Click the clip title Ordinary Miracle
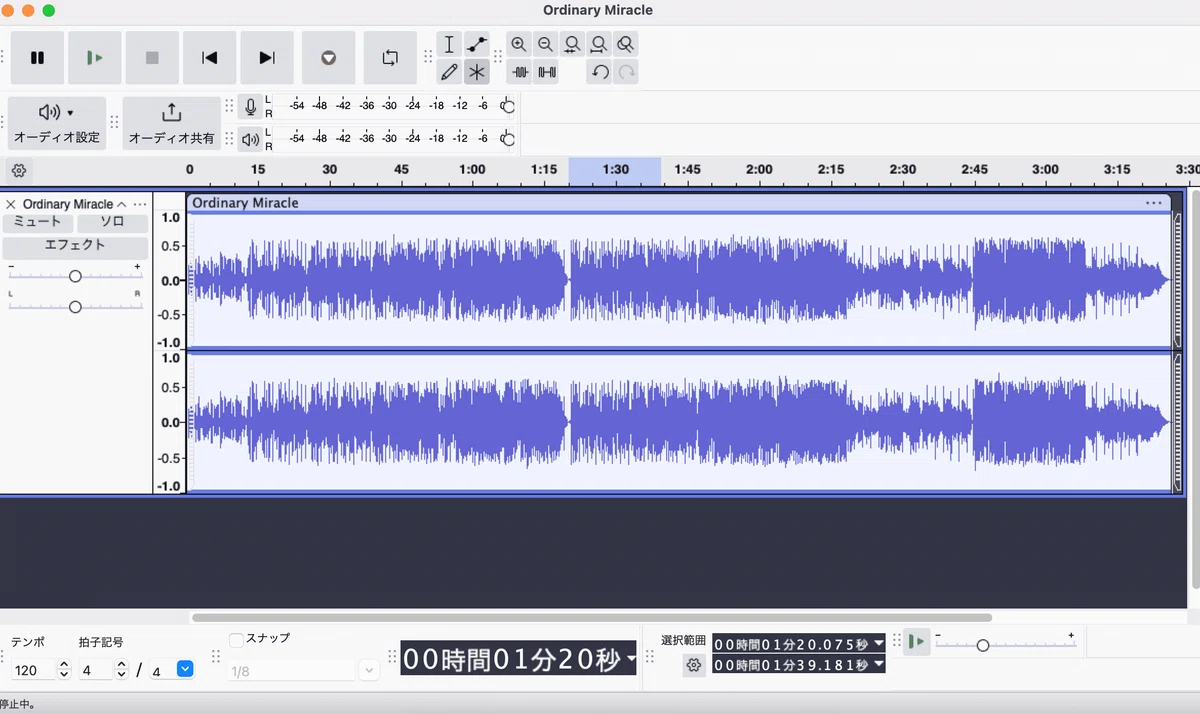The width and height of the screenshot is (1200, 714). coord(245,203)
